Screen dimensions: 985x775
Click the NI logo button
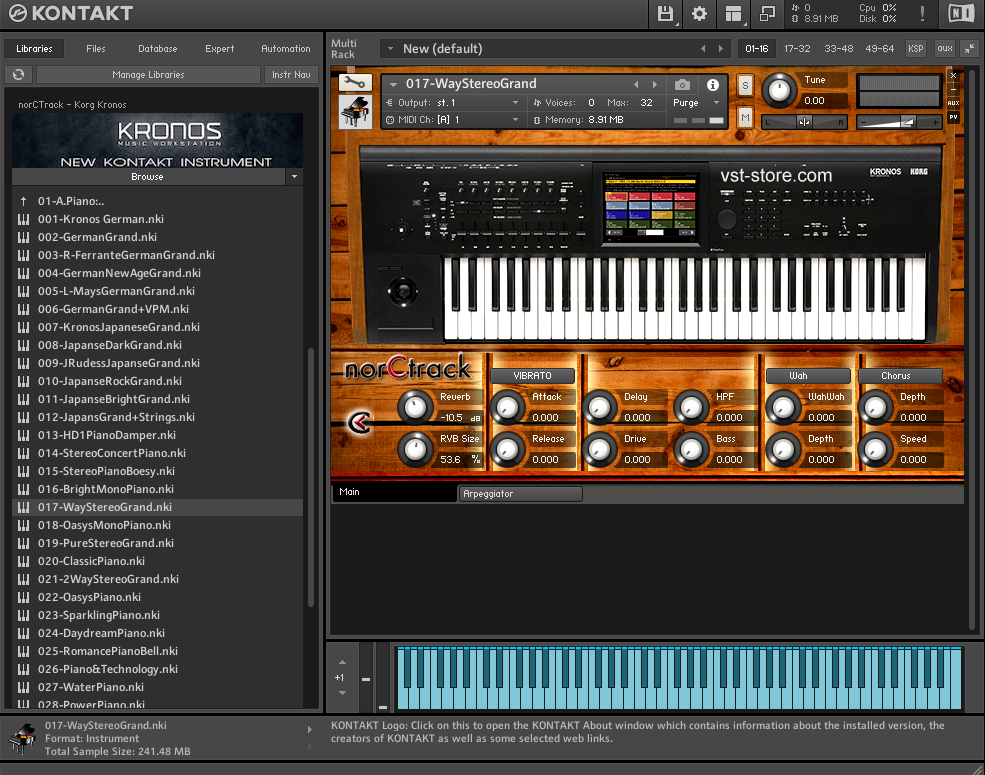click(961, 13)
